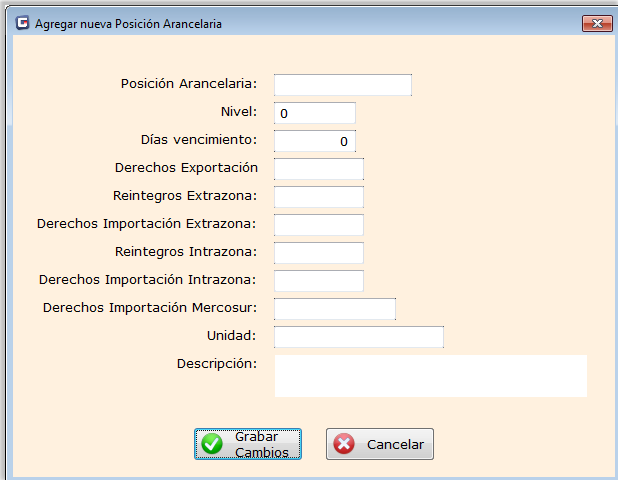The image size is (618, 480).
Task: Click into Derechos Importación Intrazona field
Action: click(x=318, y=281)
